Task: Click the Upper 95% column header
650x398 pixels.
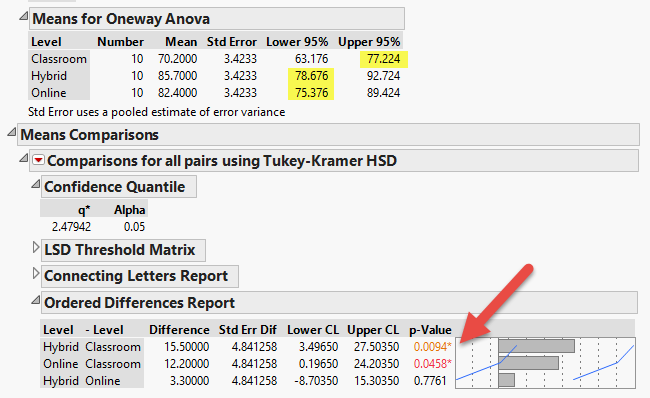Action: click(x=369, y=42)
